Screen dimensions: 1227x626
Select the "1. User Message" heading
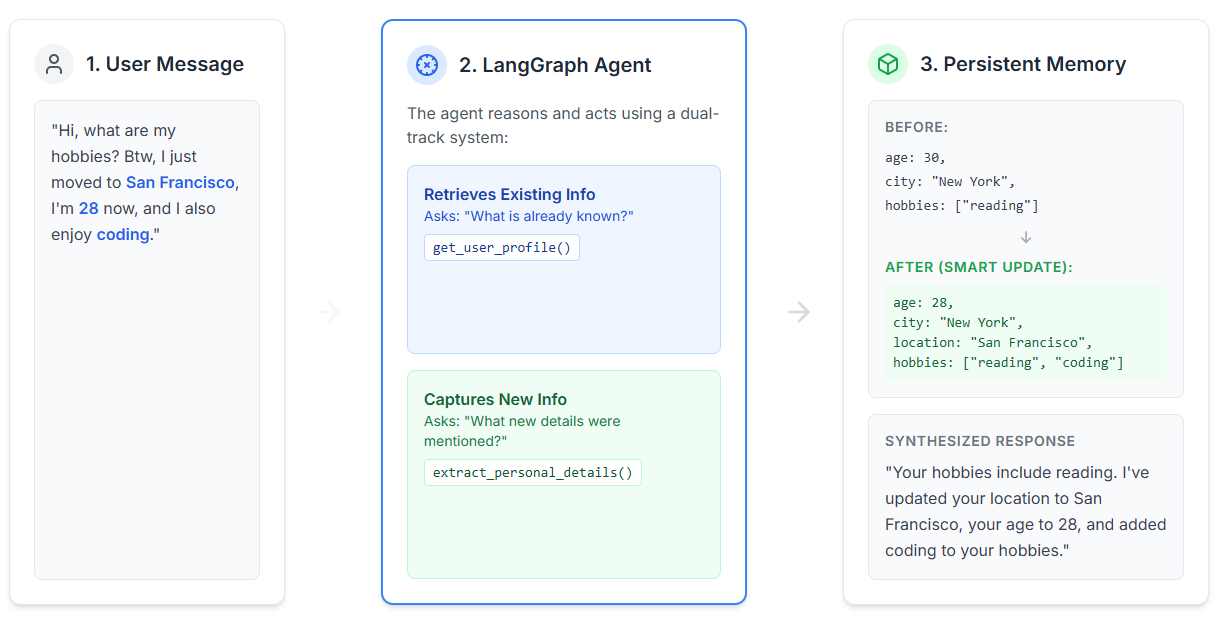165,64
